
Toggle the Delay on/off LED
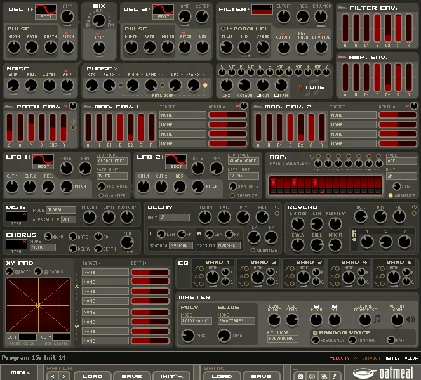point(277,213)
